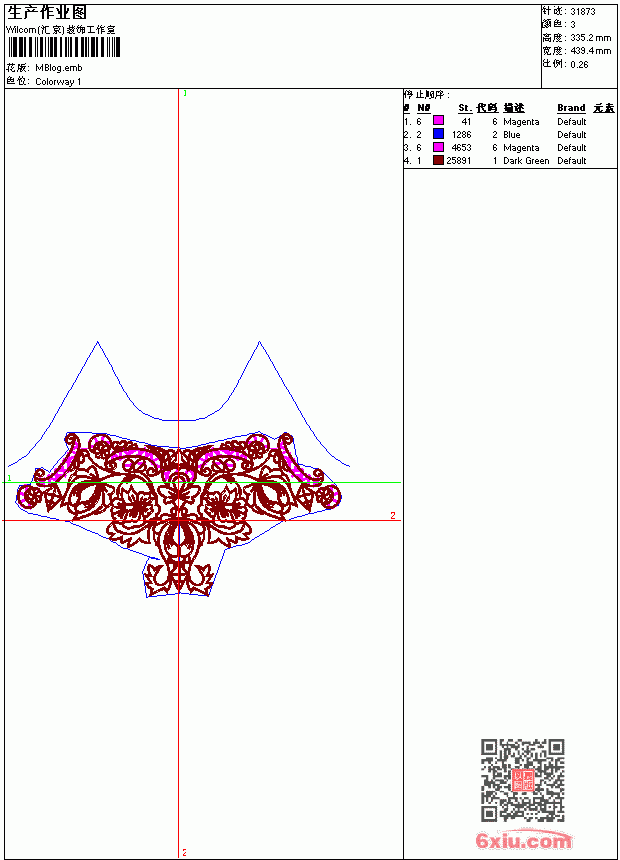Click the barcode under Wilcom header

[63, 47]
